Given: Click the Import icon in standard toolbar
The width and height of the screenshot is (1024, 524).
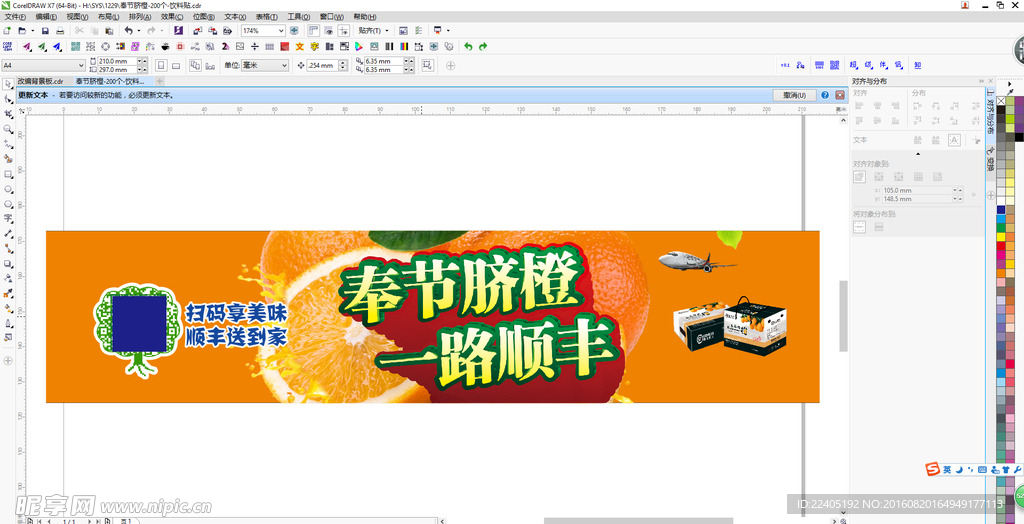Looking at the screenshot, I should (197, 31).
